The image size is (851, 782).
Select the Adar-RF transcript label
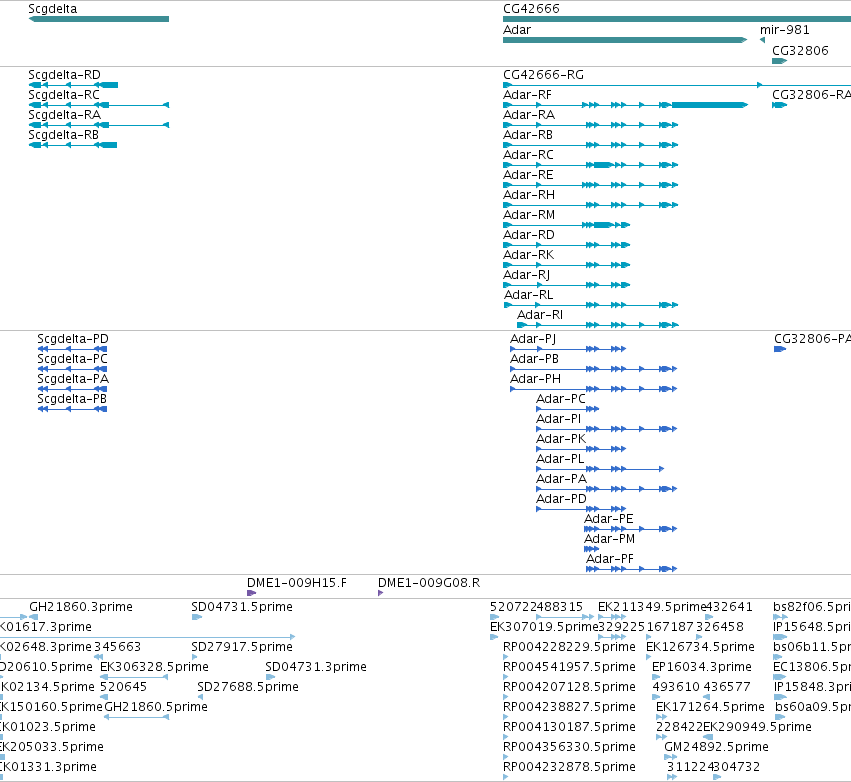tap(527, 95)
